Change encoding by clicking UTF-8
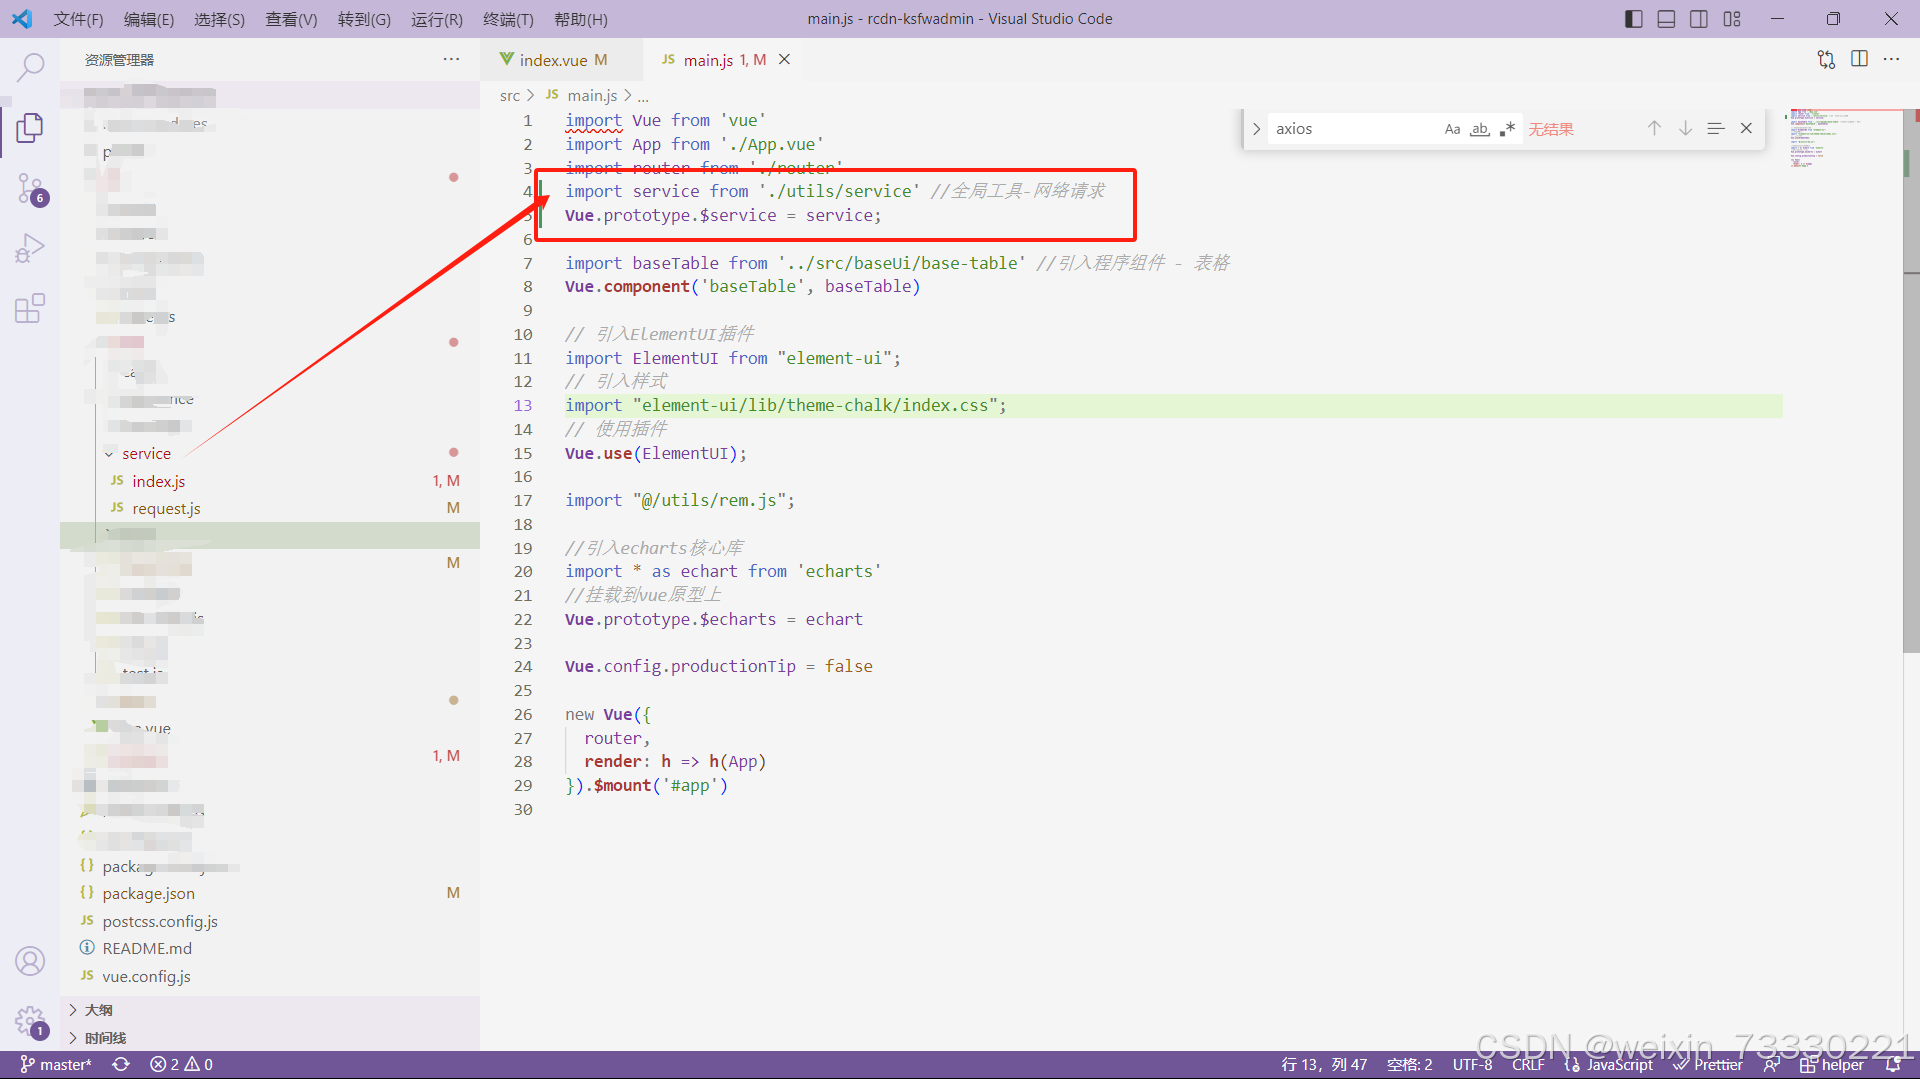The image size is (1920, 1079). tap(1472, 1064)
